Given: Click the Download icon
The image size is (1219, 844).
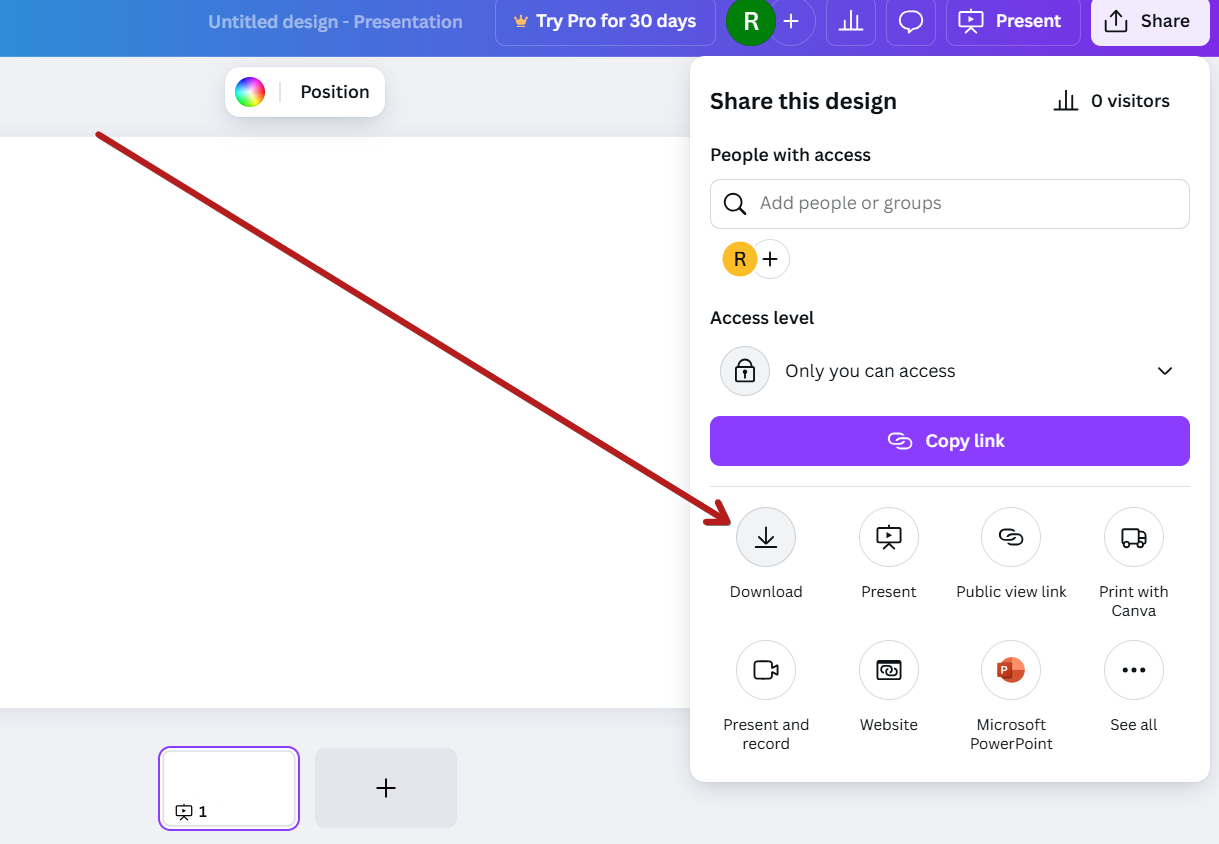Looking at the screenshot, I should click(766, 537).
